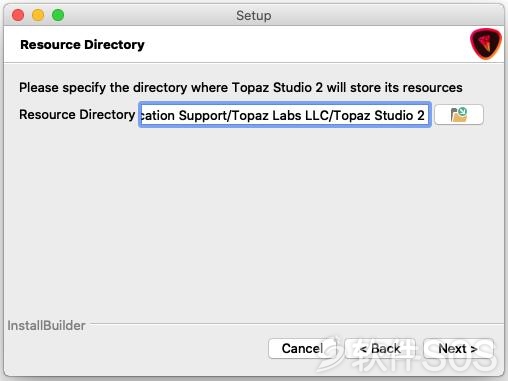Click the separator line beside InstallBuilder
Screen dimensions: 508x381
tap(297, 323)
